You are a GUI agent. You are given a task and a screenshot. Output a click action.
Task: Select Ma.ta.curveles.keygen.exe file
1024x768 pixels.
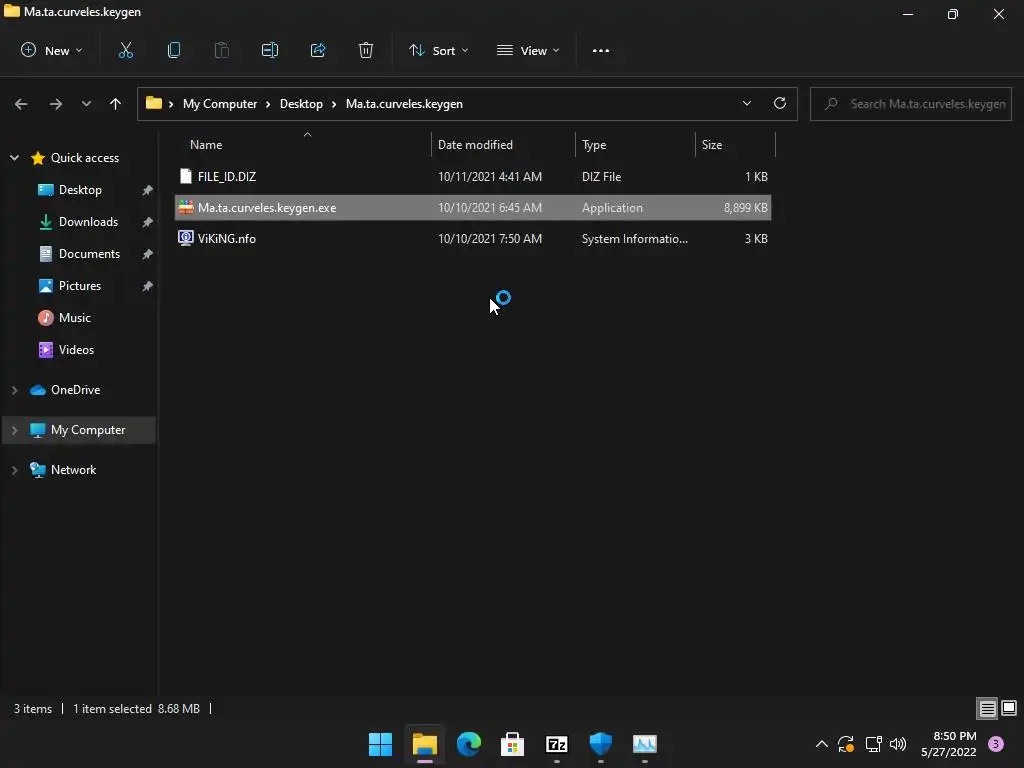(x=473, y=208)
